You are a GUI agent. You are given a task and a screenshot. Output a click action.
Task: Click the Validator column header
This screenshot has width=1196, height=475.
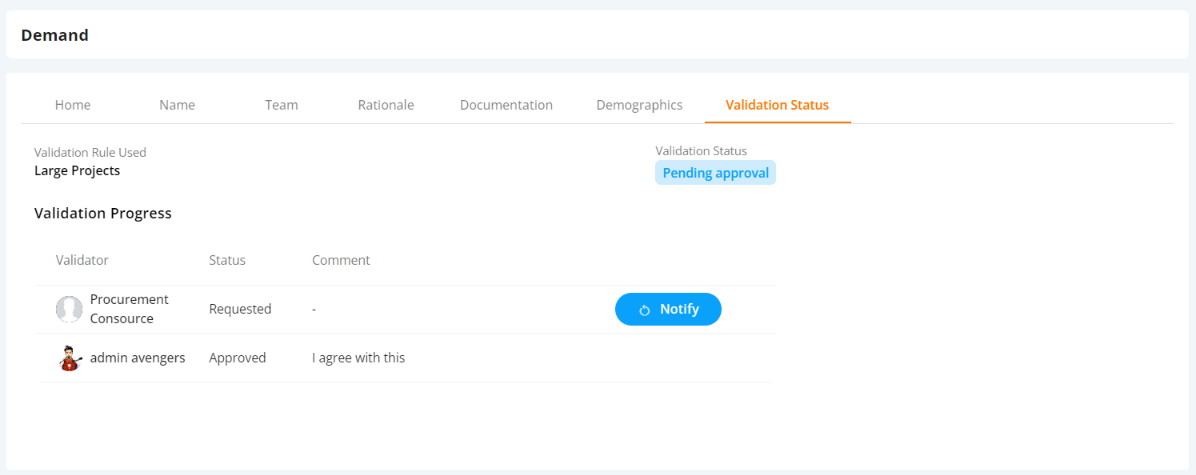82,260
